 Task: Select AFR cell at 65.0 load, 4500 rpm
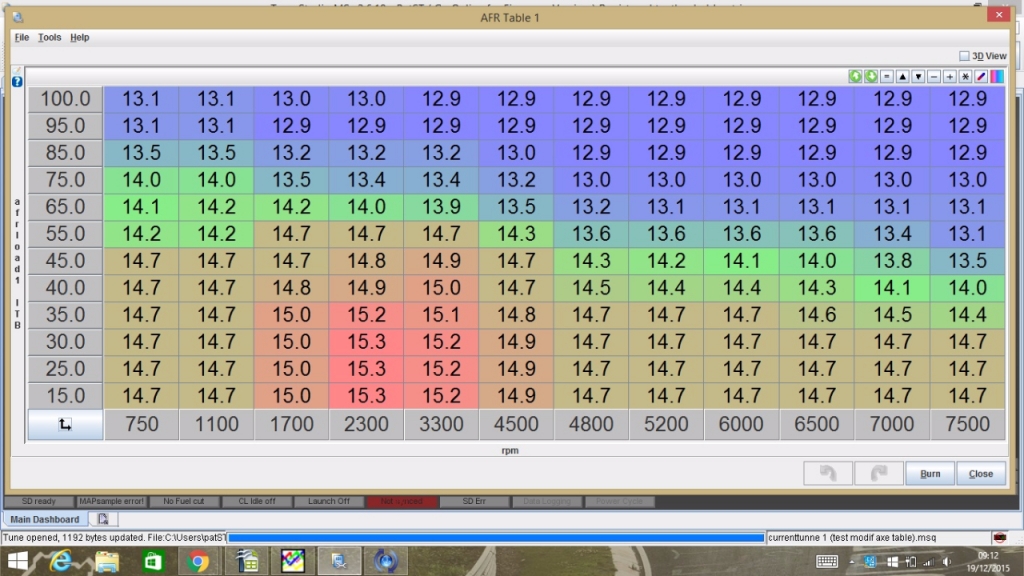click(517, 207)
